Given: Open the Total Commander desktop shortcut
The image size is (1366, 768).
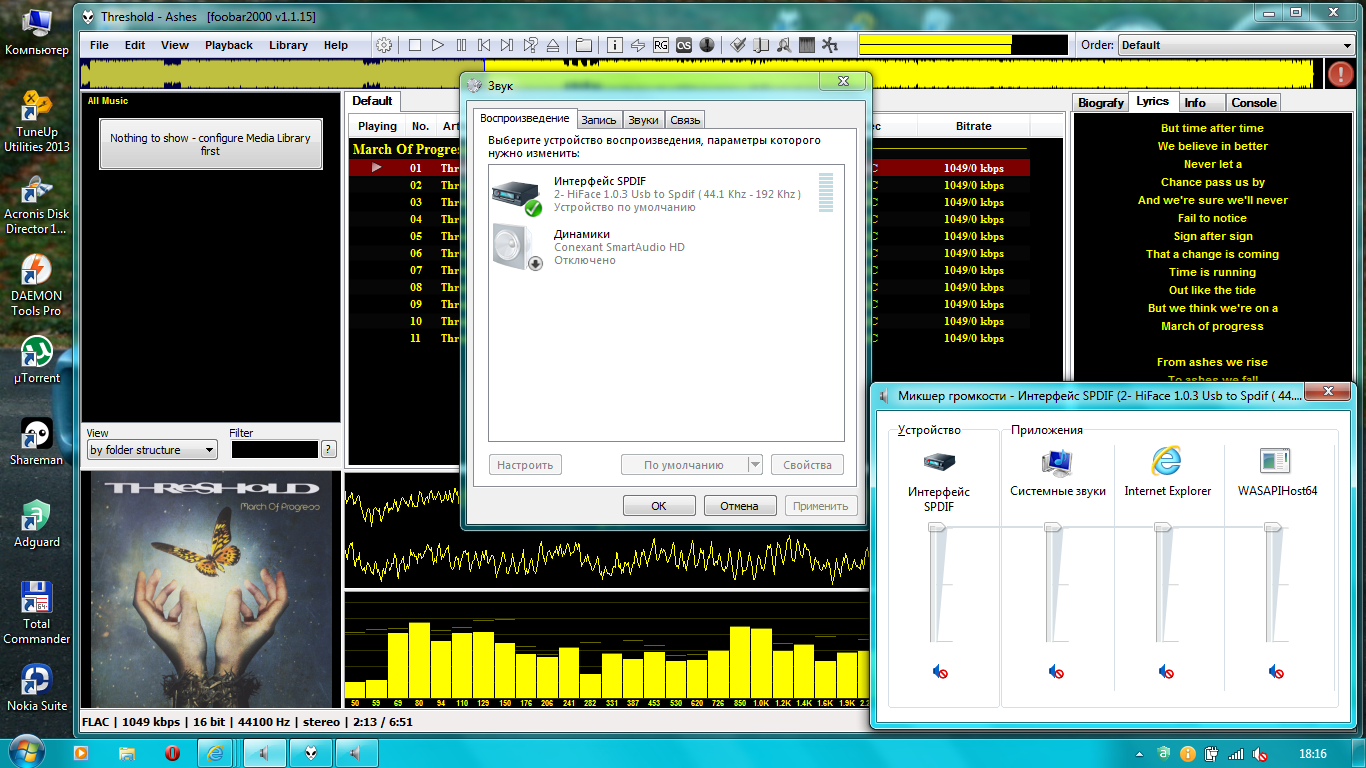Looking at the screenshot, I should pyautogui.click(x=37, y=612).
